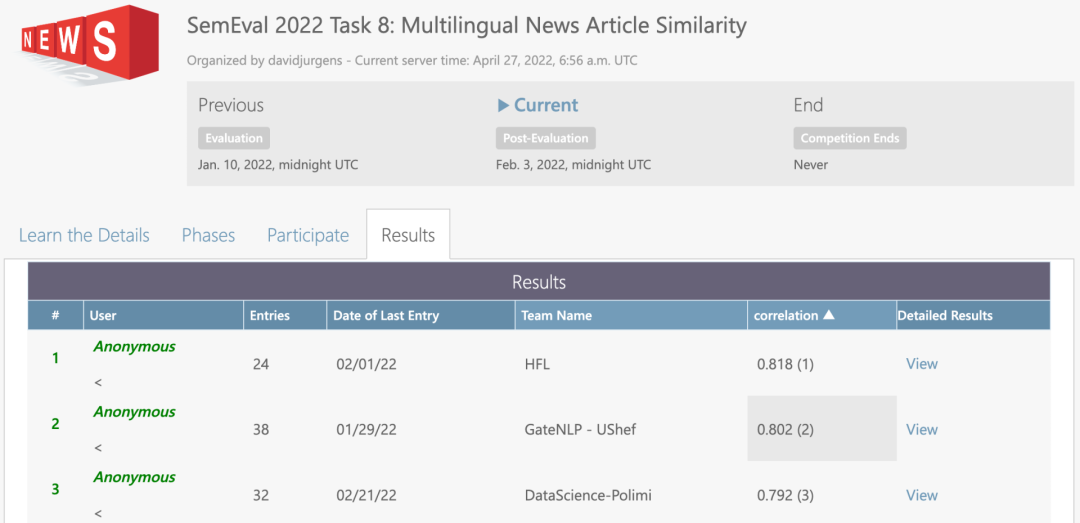Click the Current phase heading
This screenshot has width=1080, height=523.
point(546,105)
